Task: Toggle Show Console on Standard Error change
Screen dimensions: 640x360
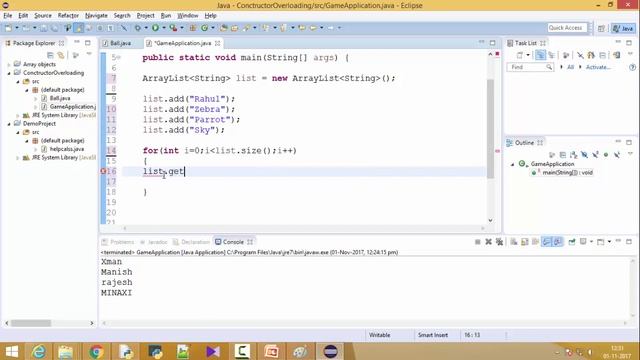Action: tap(558, 242)
